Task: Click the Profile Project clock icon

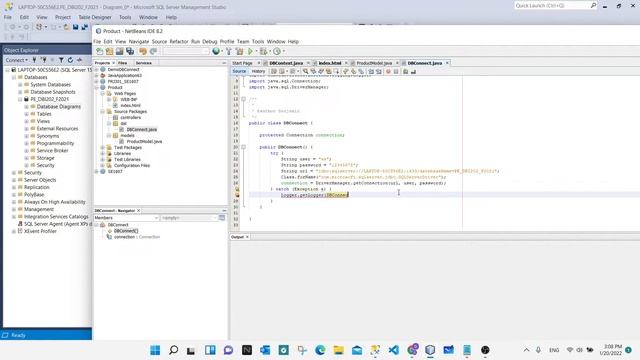Action: (x=277, y=51)
